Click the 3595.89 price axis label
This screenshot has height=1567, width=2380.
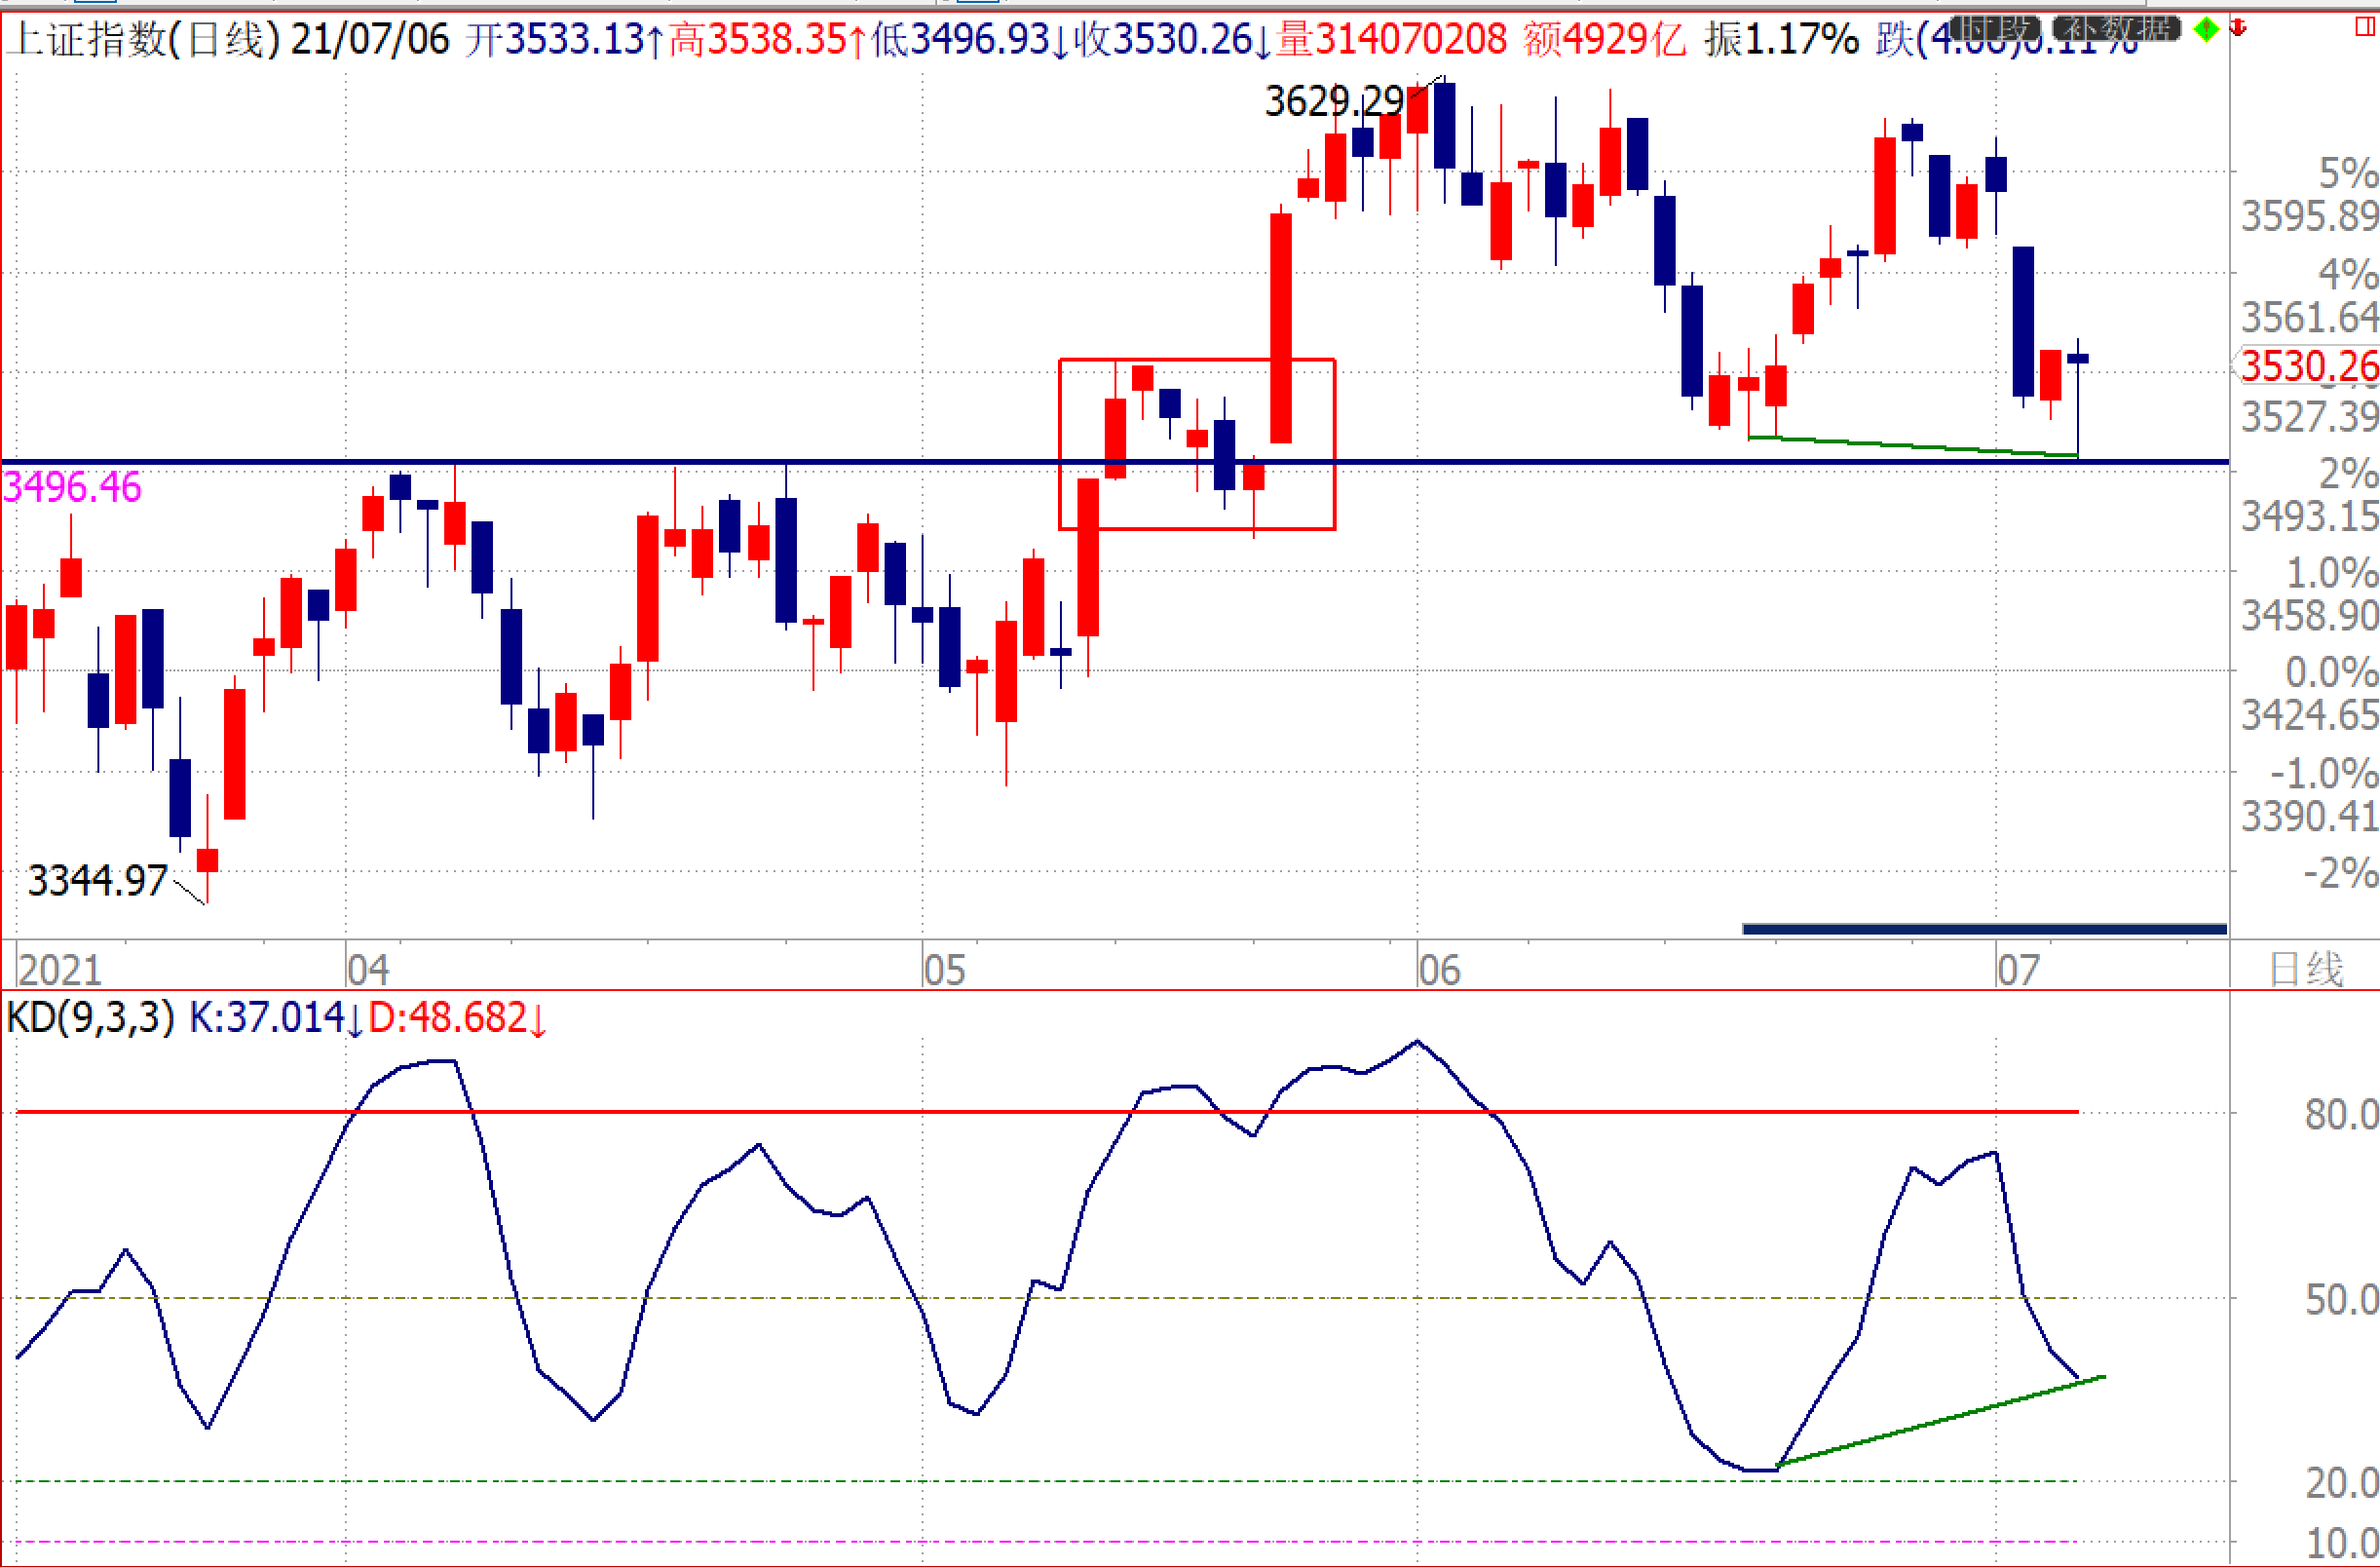(2309, 216)
